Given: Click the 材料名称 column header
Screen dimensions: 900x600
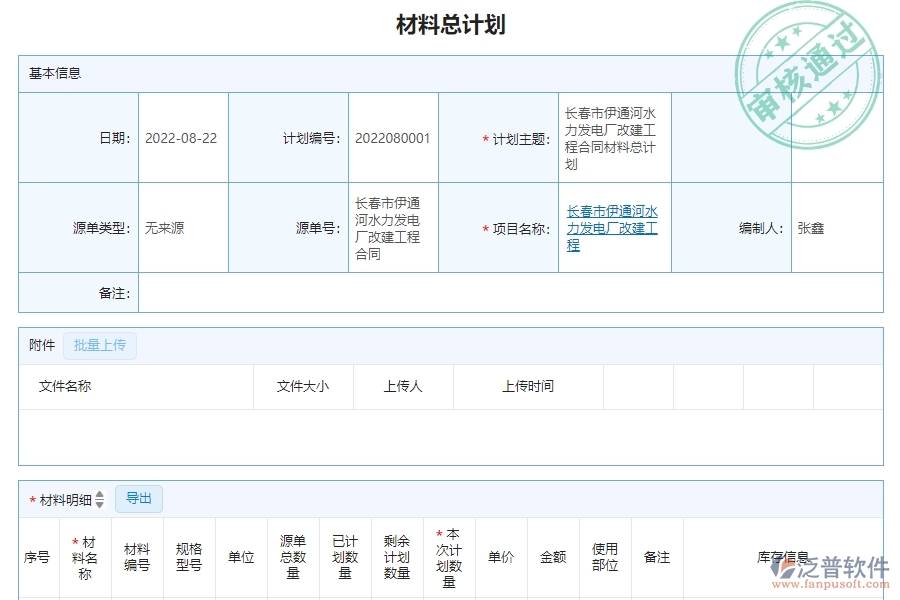Looking at the screenshot, I should click(85, 557).
